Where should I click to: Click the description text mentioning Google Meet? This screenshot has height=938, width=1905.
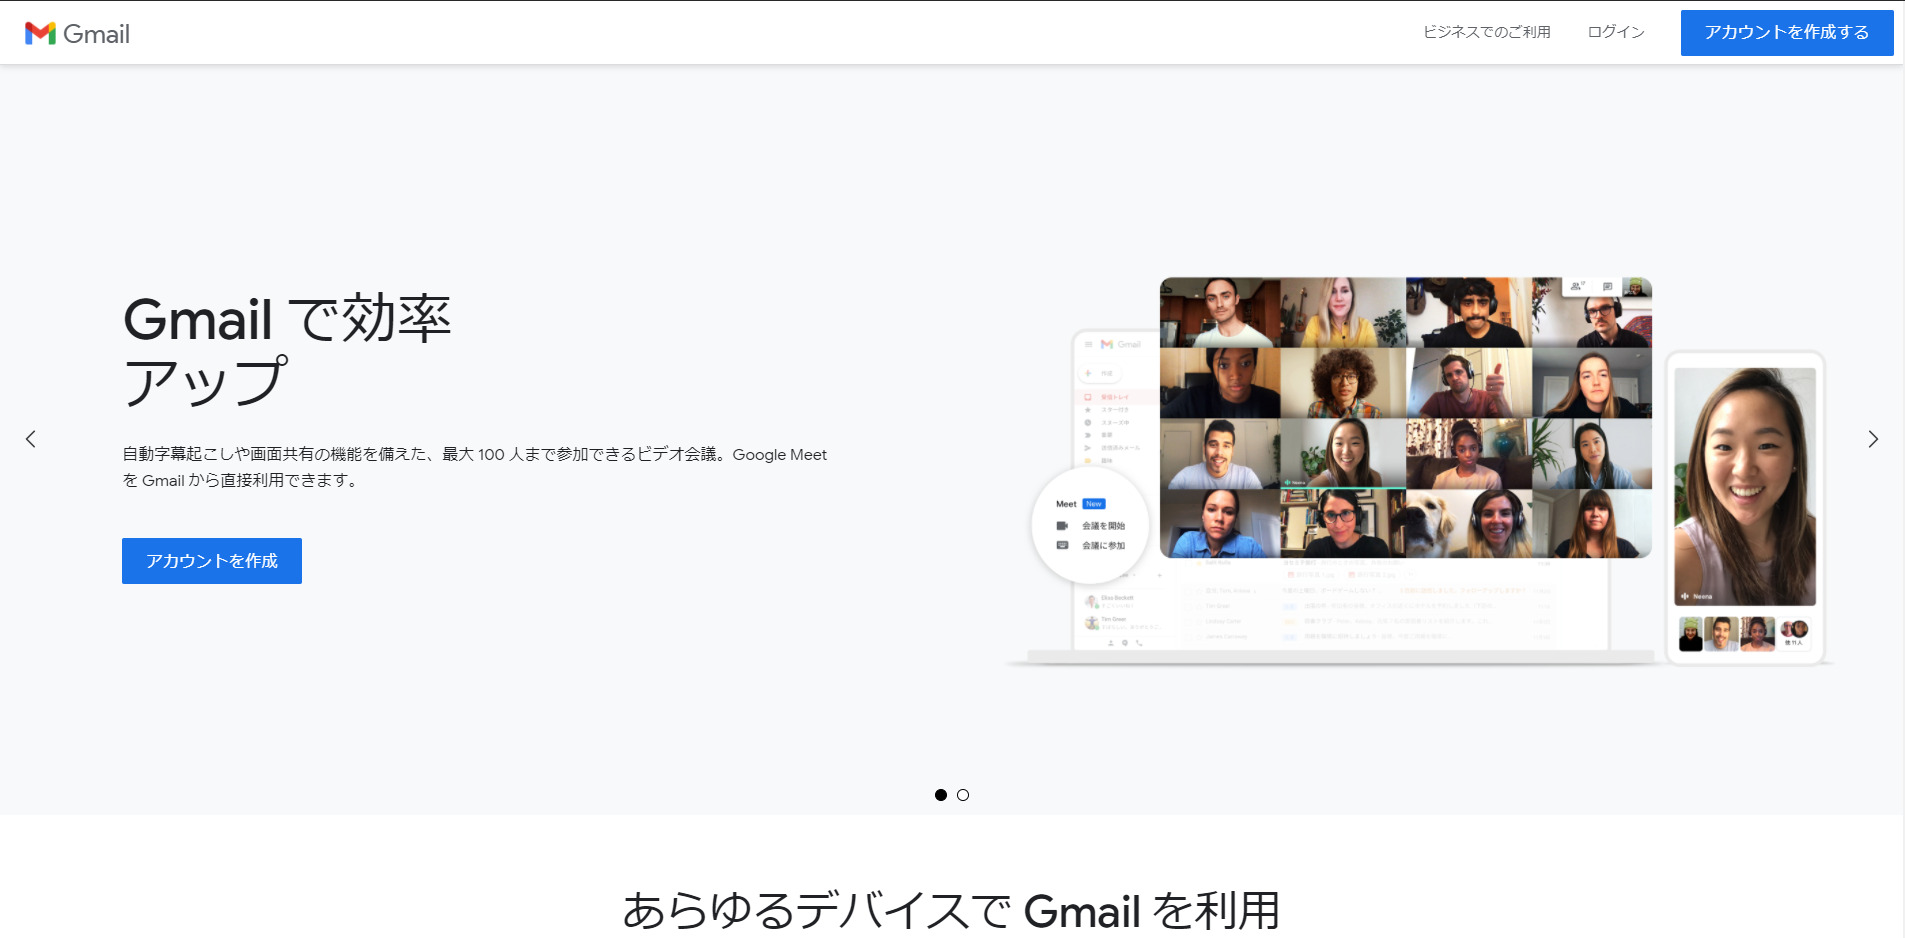(475, 467)
